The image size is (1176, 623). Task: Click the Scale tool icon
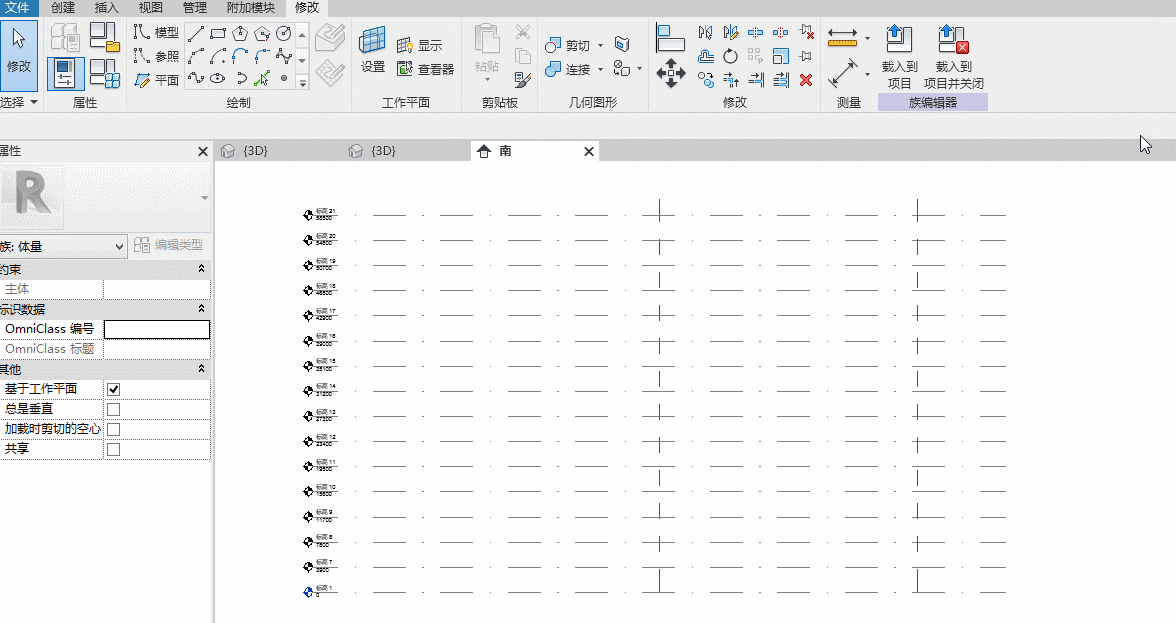[781, 56]
